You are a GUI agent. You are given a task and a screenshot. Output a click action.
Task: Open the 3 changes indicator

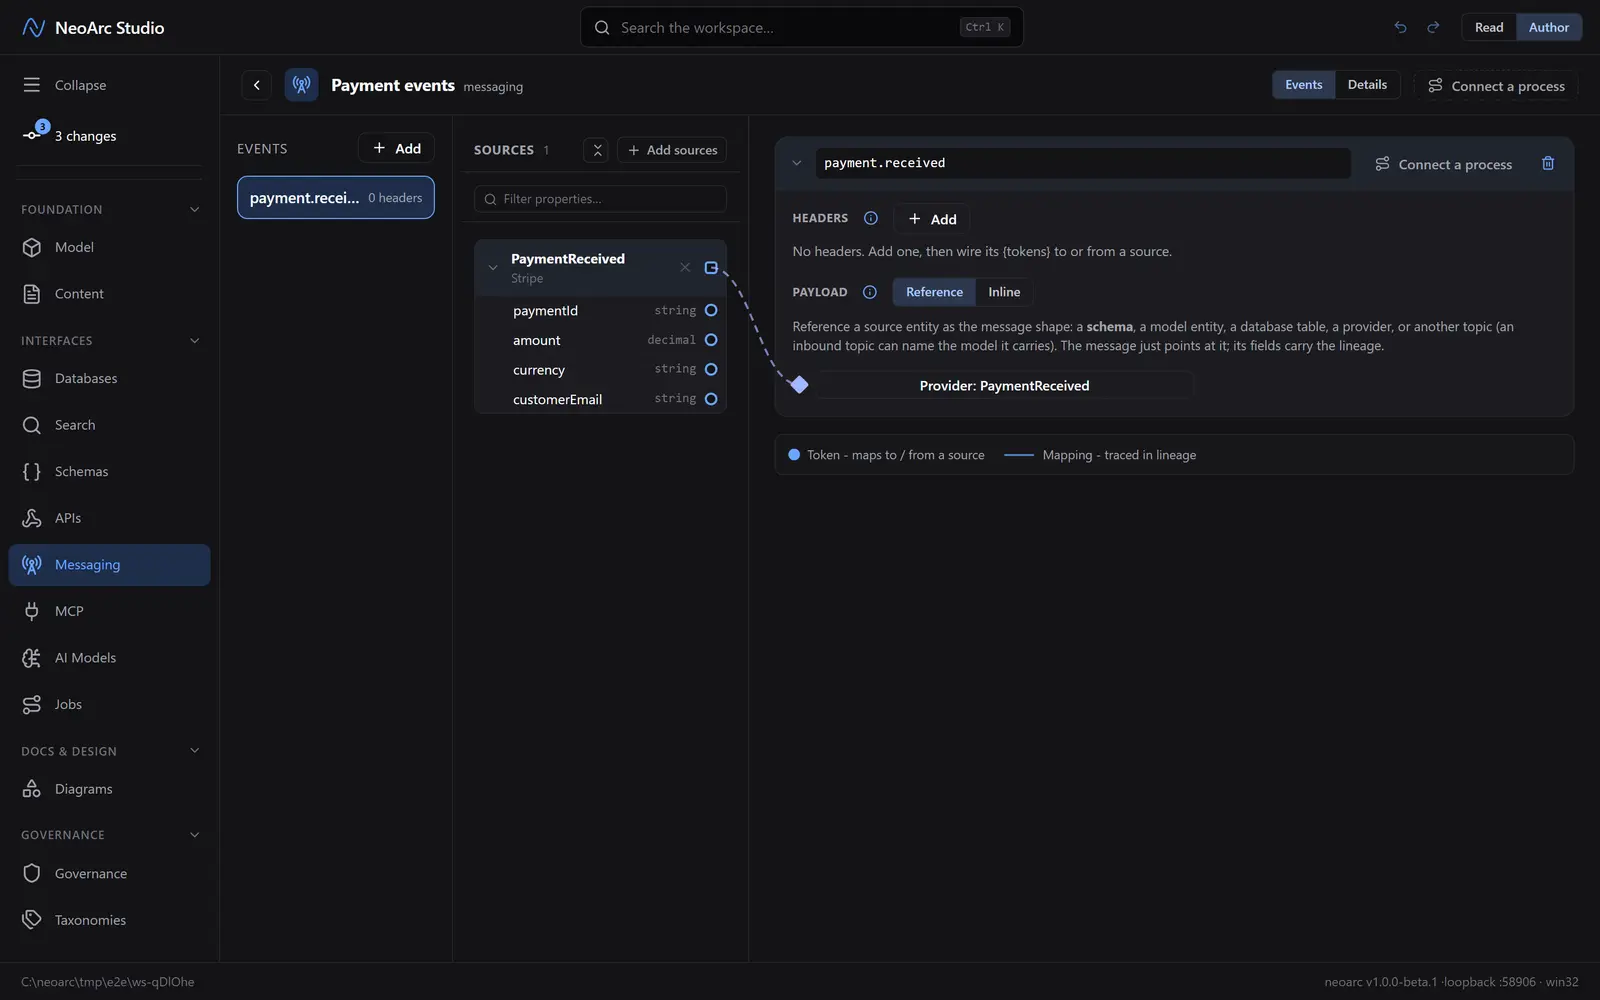point(70,135)
